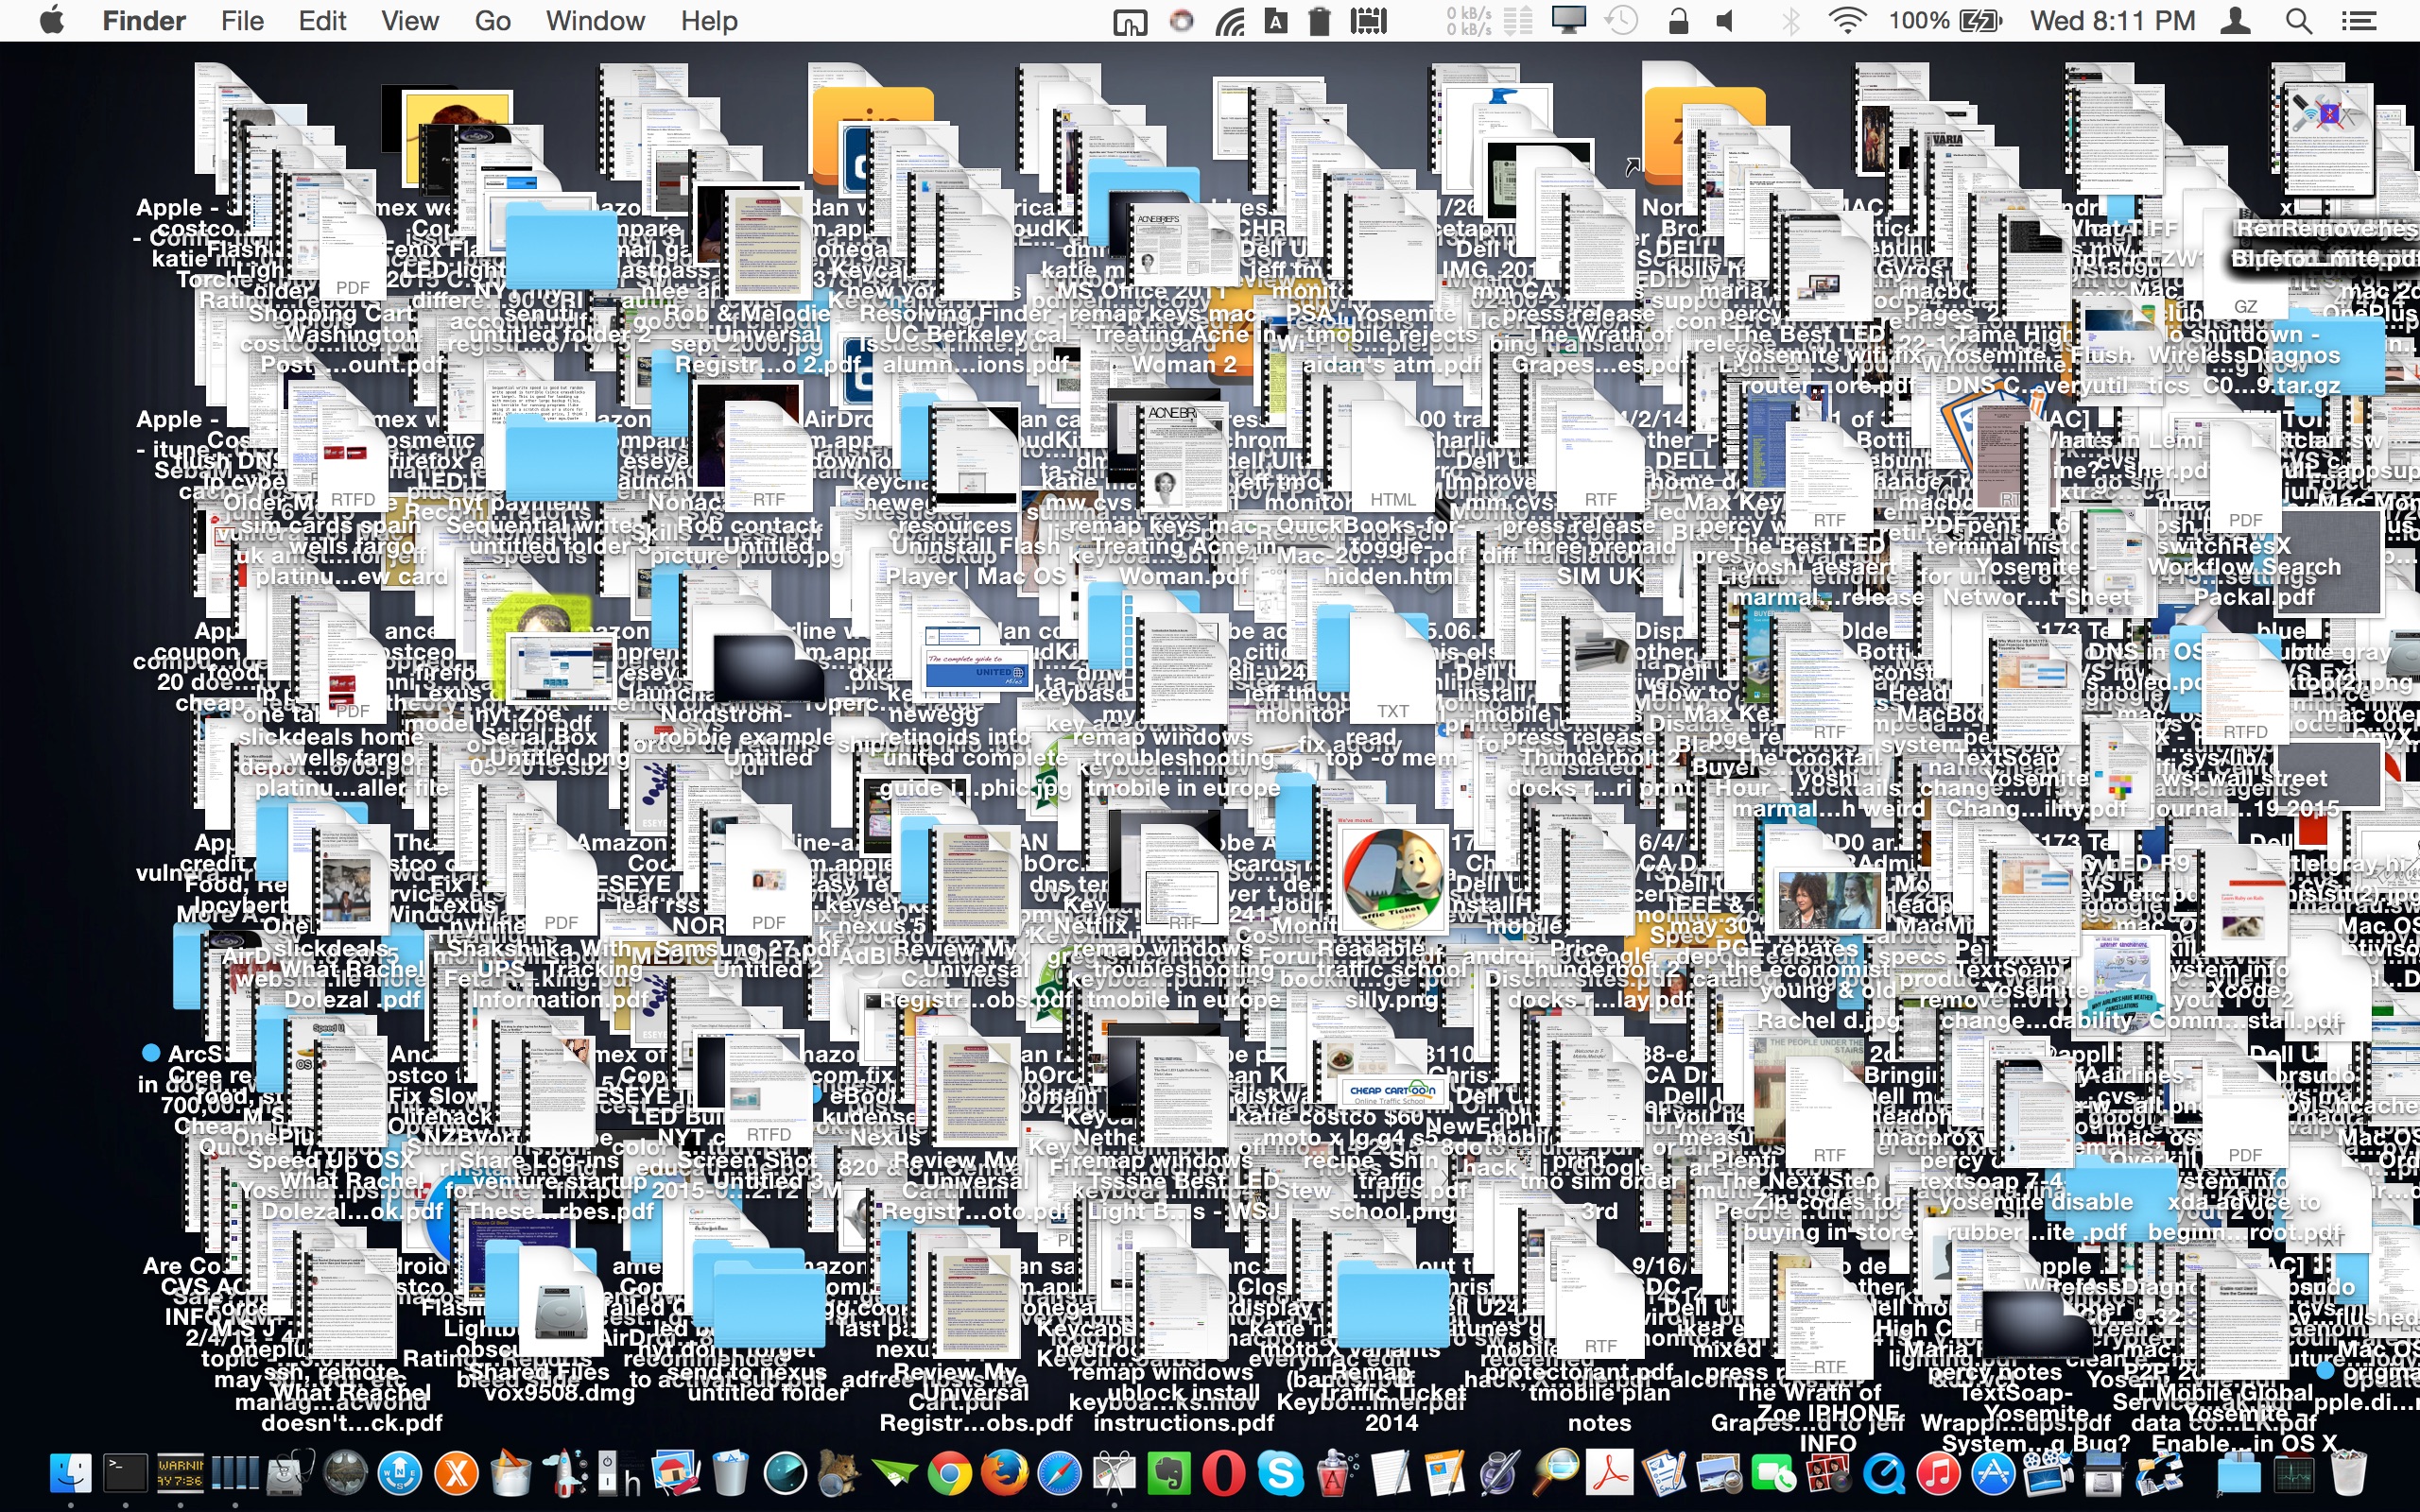Open the Finder menu
2420x1512 pixels.
[144, 21]
